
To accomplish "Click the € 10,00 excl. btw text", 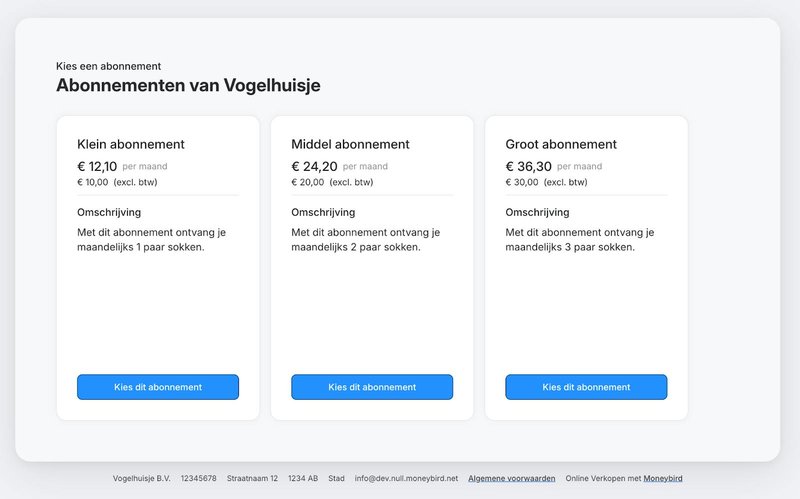I will 117,182.
